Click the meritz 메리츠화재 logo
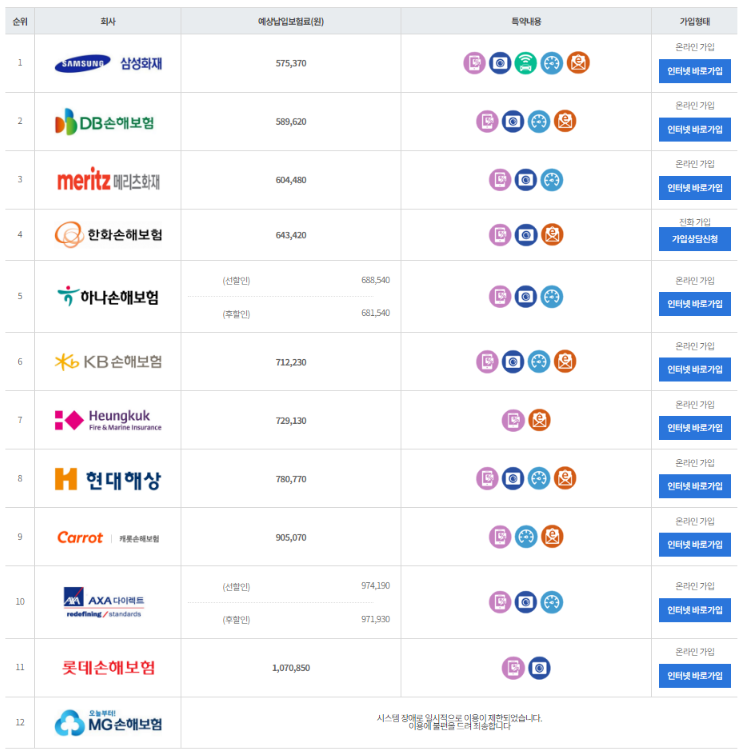 click(109, 180)
